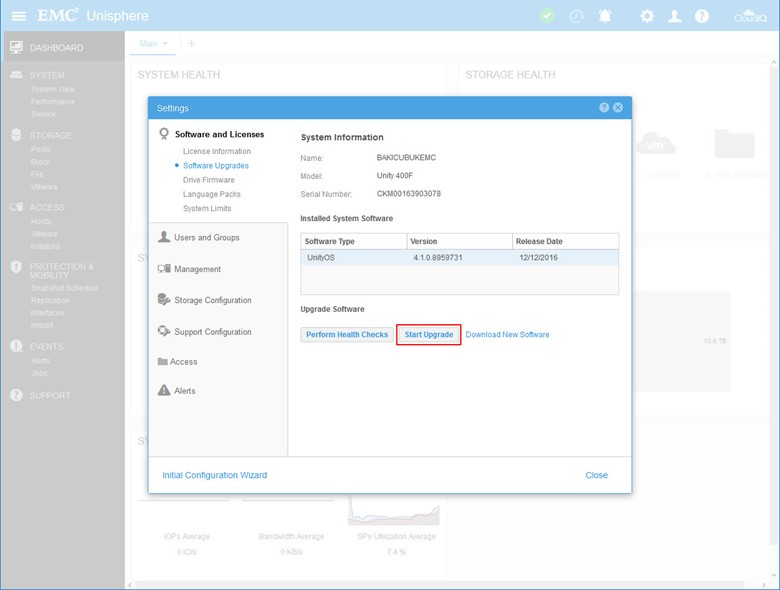
Task: Click Perform Health Checks button
Action: click(x=347, y=334)
